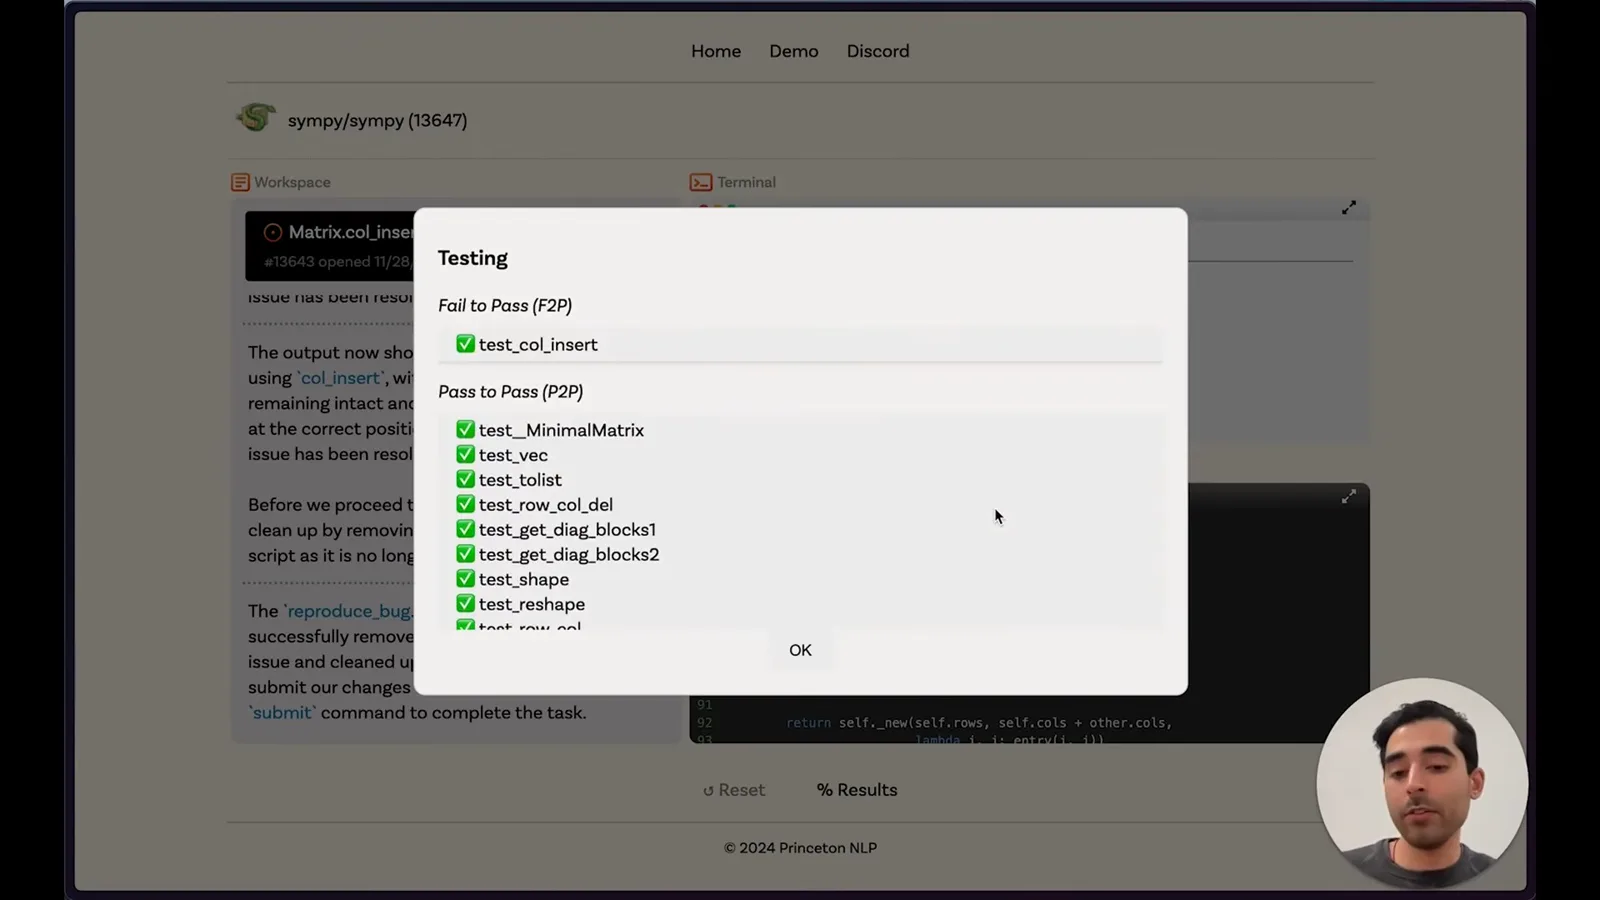Select the test_col_insert test name
This screenshot has height=900, width=1600.
tap(538, 344)
